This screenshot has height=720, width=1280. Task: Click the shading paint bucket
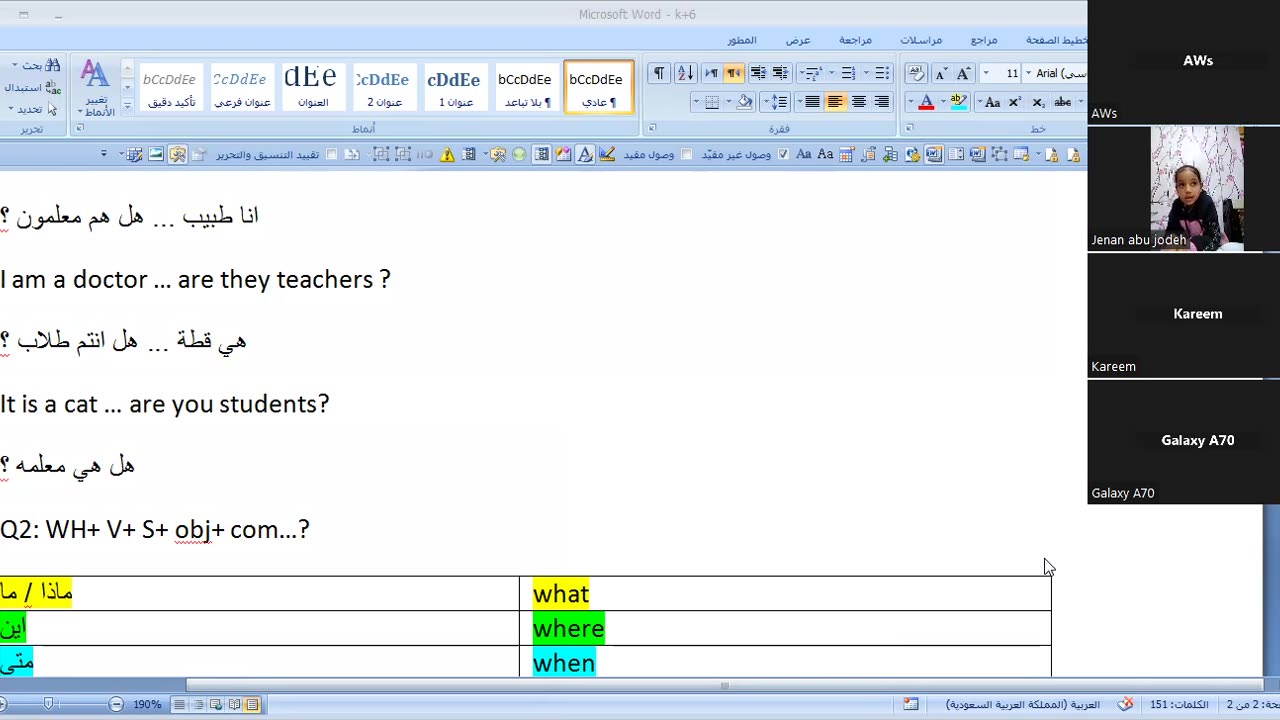(x=745, y=102)
